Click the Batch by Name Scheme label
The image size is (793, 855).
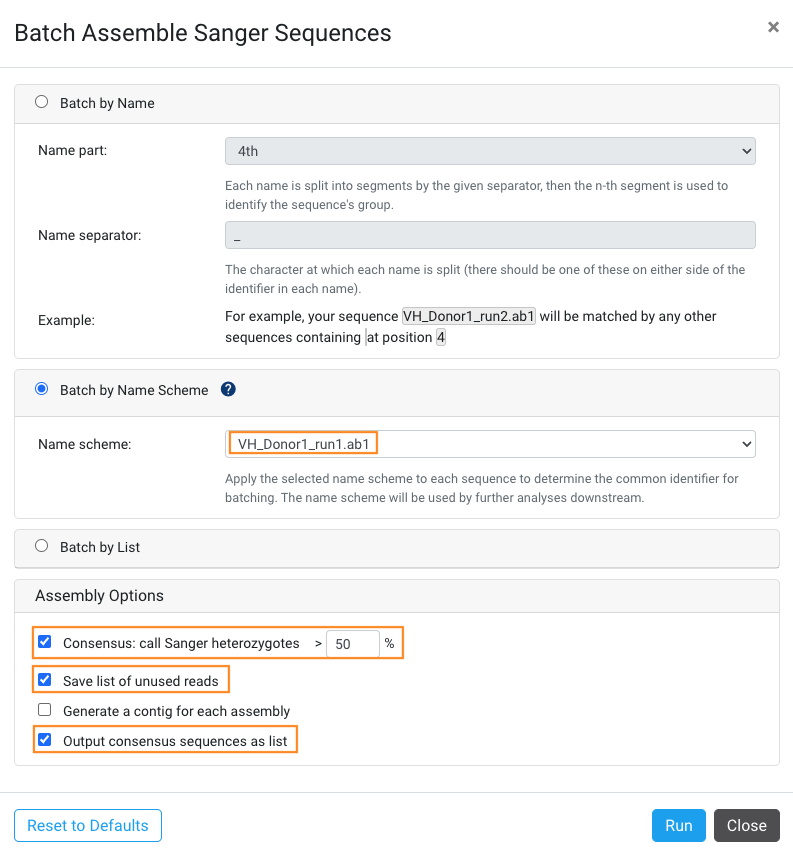(134, 390)
